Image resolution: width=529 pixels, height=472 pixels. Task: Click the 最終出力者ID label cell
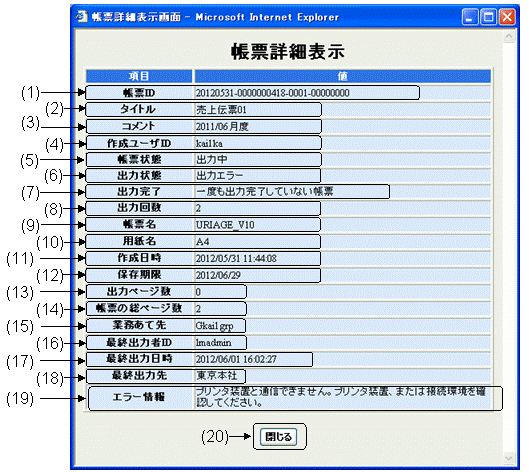[x=139, y=342]
